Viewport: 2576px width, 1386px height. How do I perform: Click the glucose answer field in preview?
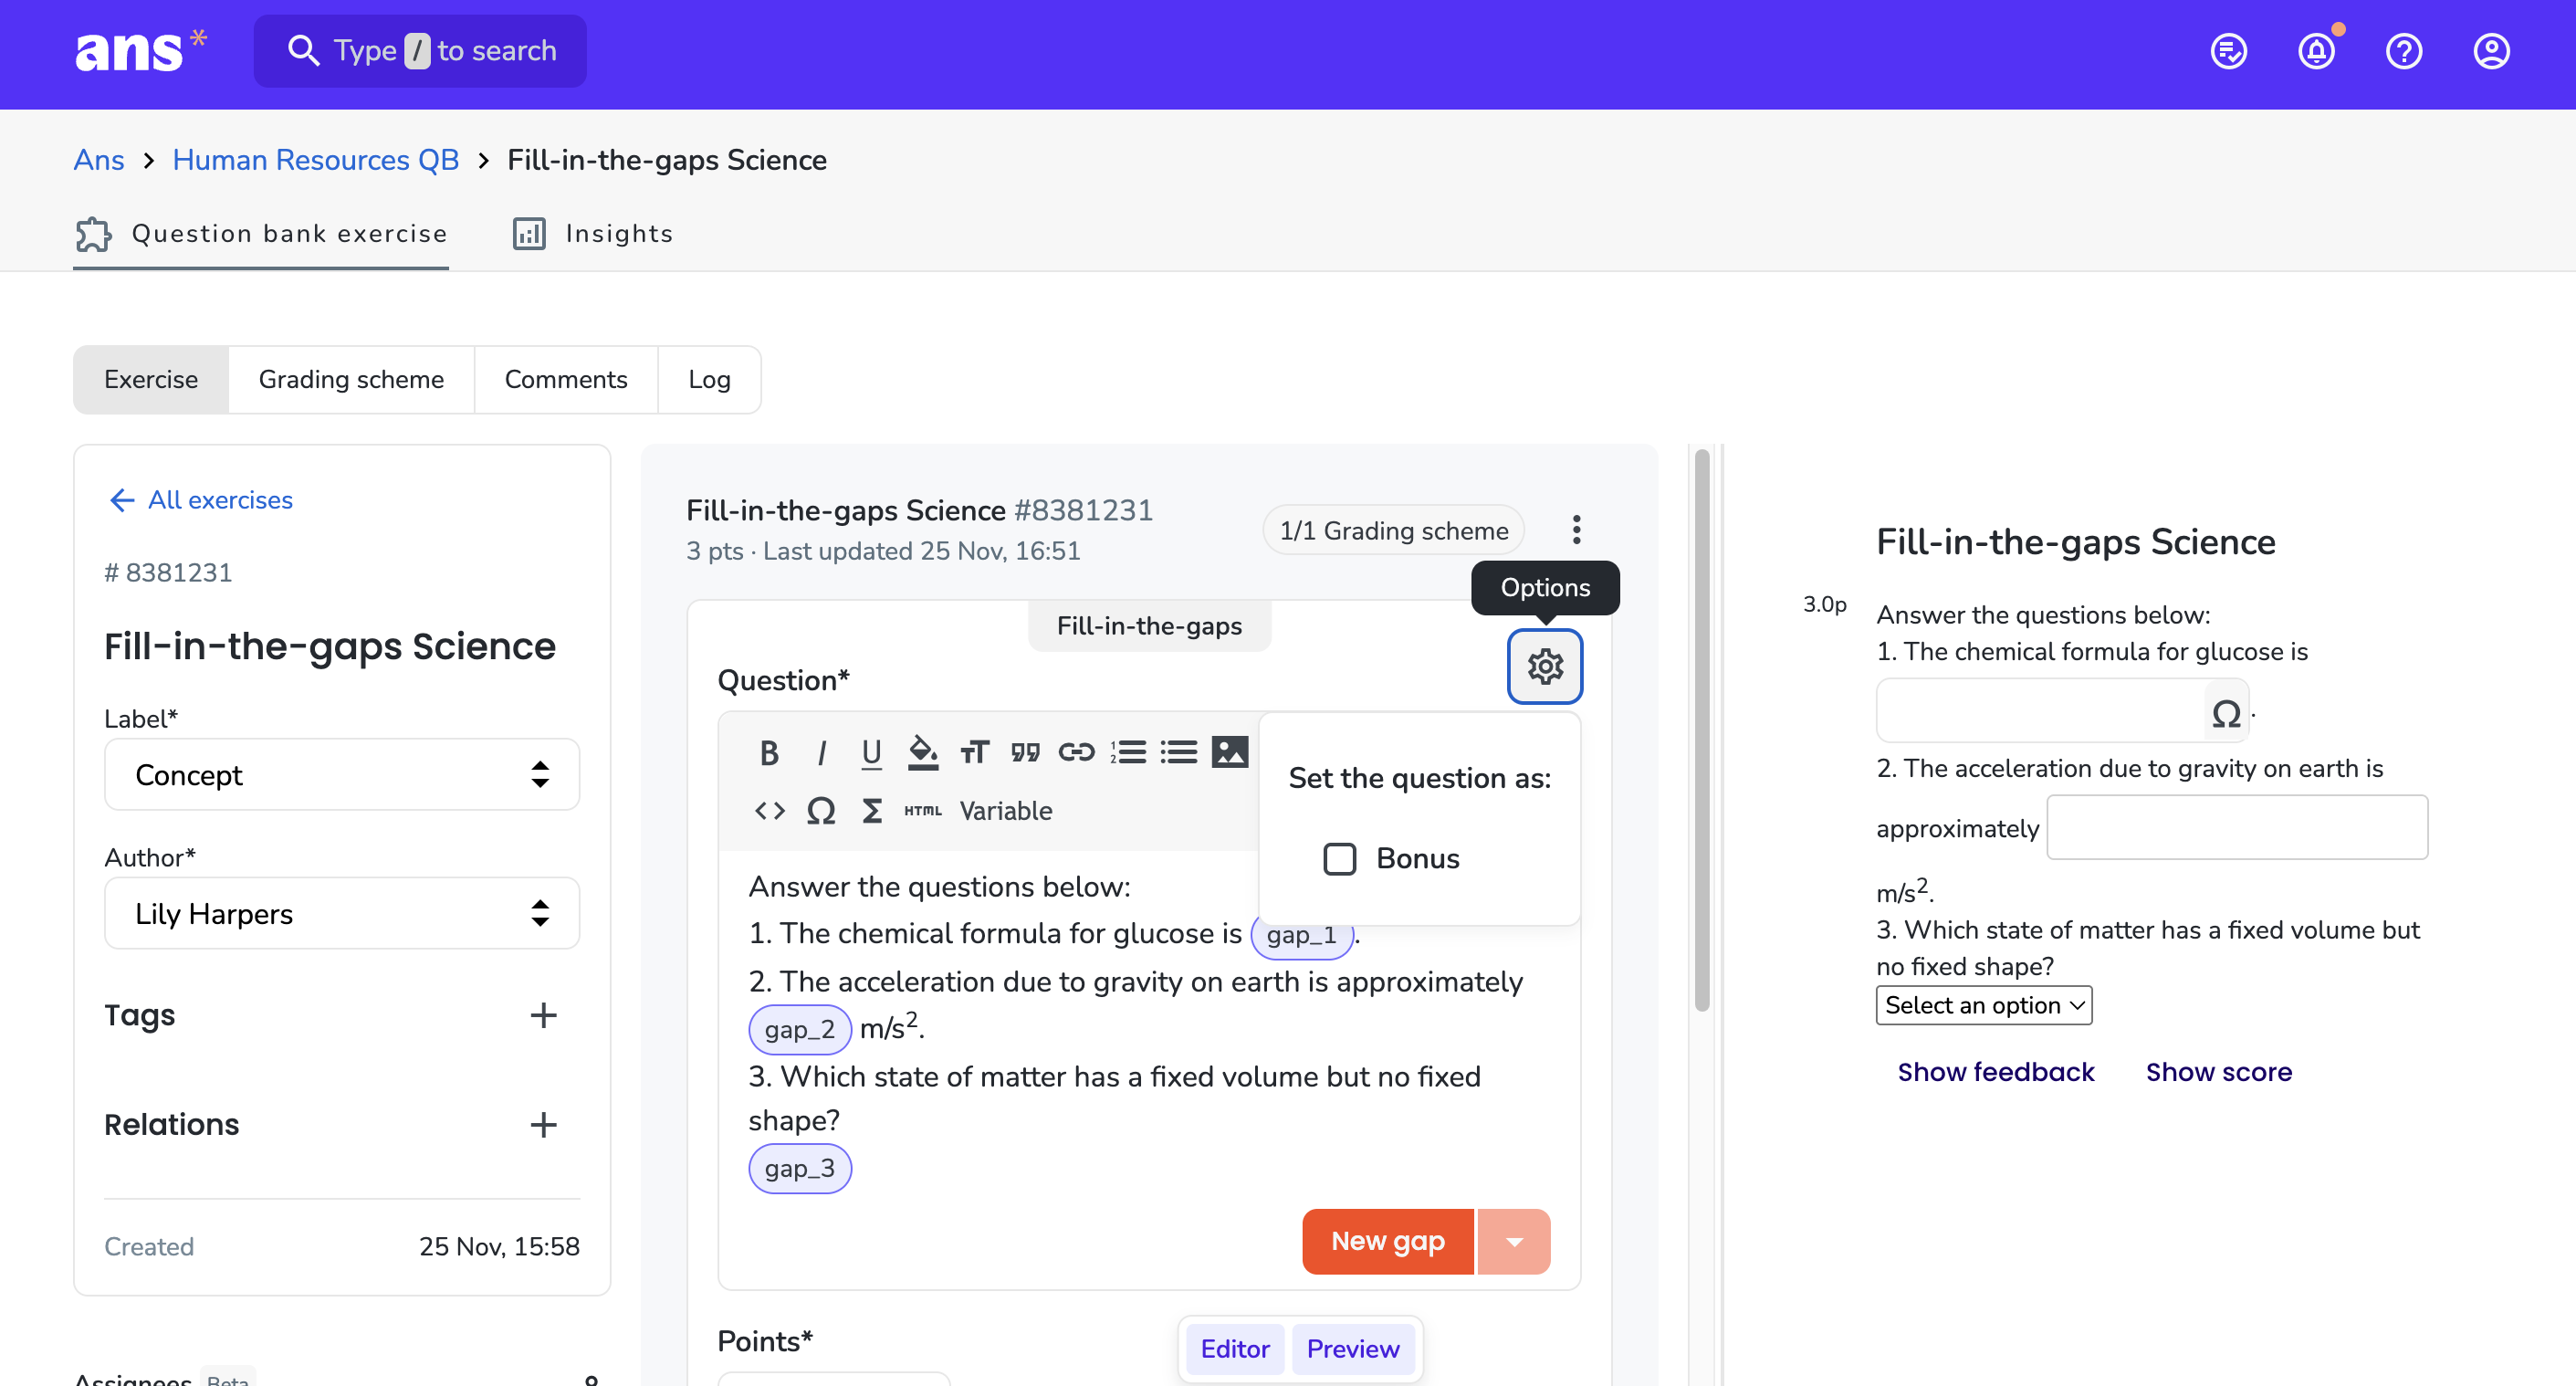coord(2040,712)
